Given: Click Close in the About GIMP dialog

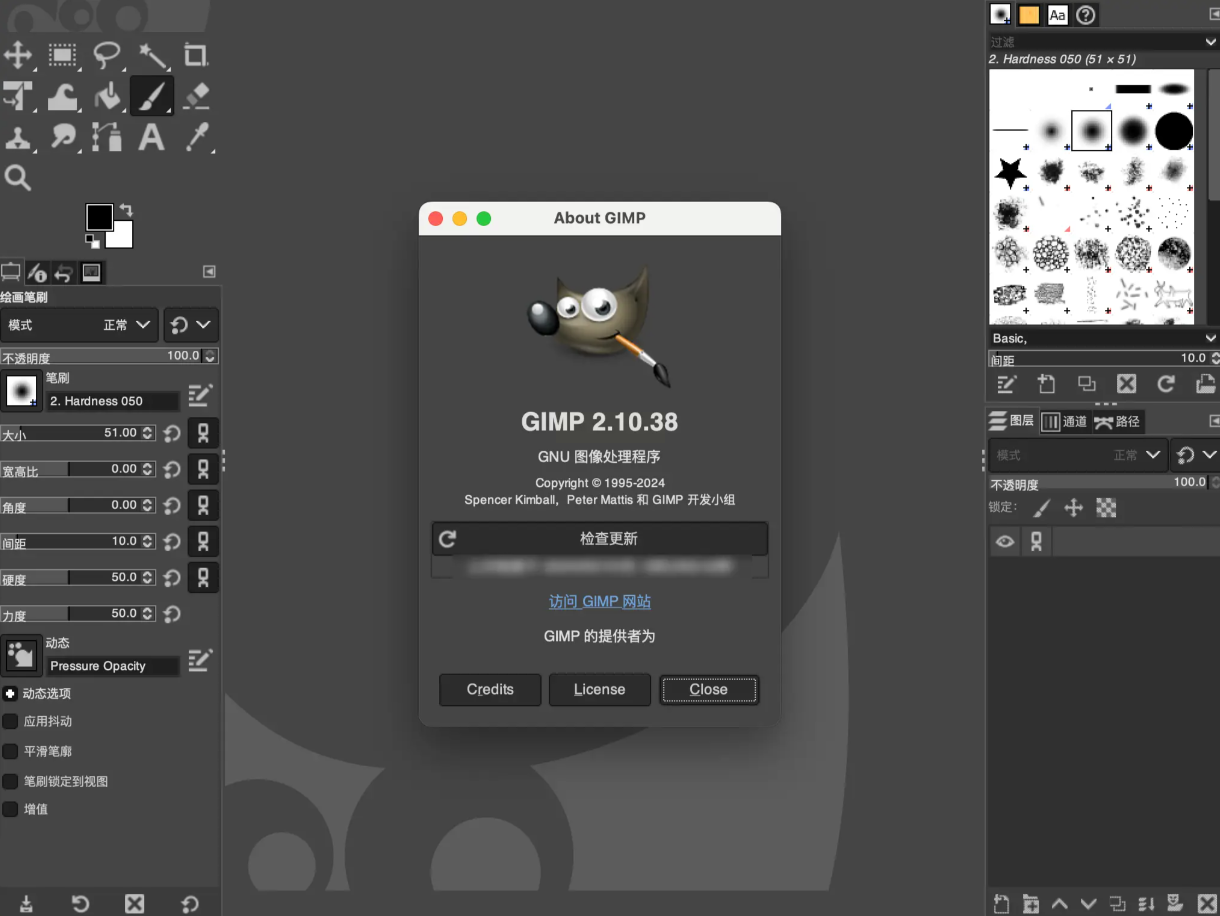Looking at the screenshot, I should click(x=708, y=689).
